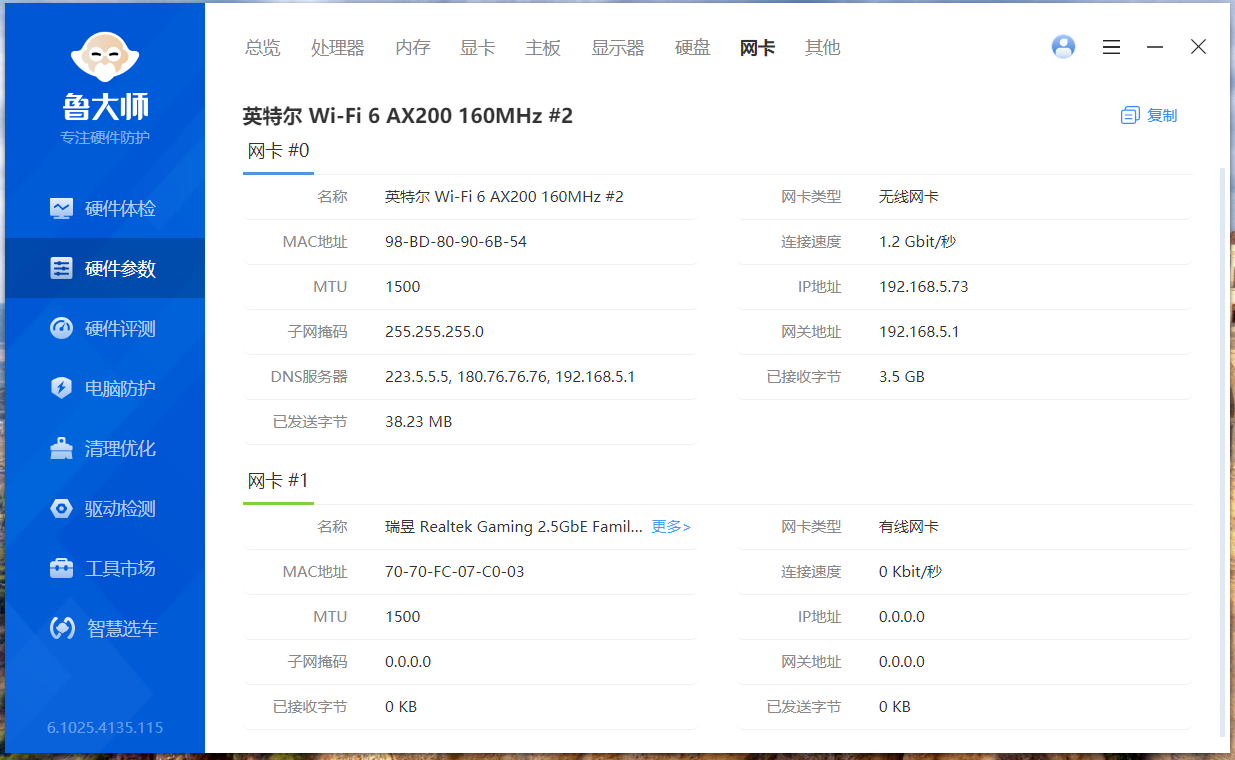Click MAC address 98-BD-80-90-6B-54
Viewport: 1235px width, 760px height.
(x=456, y=241)
